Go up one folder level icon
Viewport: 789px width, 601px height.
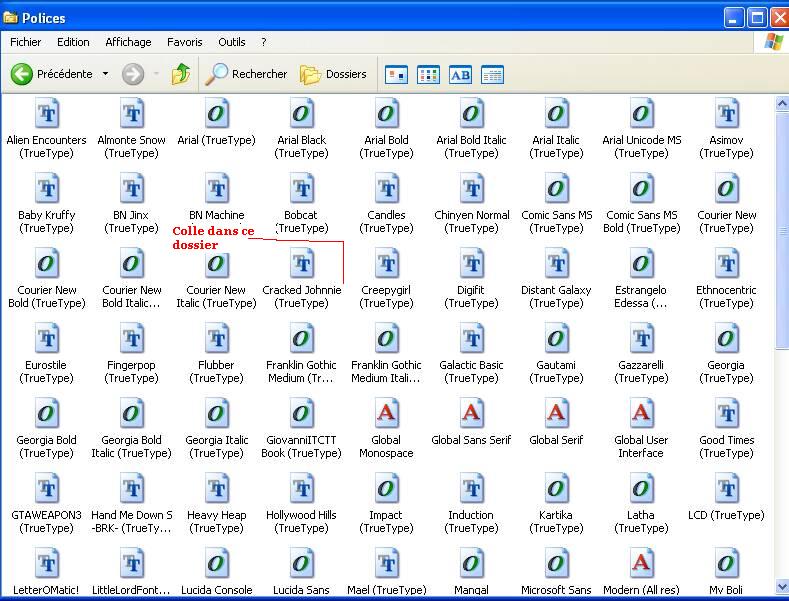(x=181, y=74)
